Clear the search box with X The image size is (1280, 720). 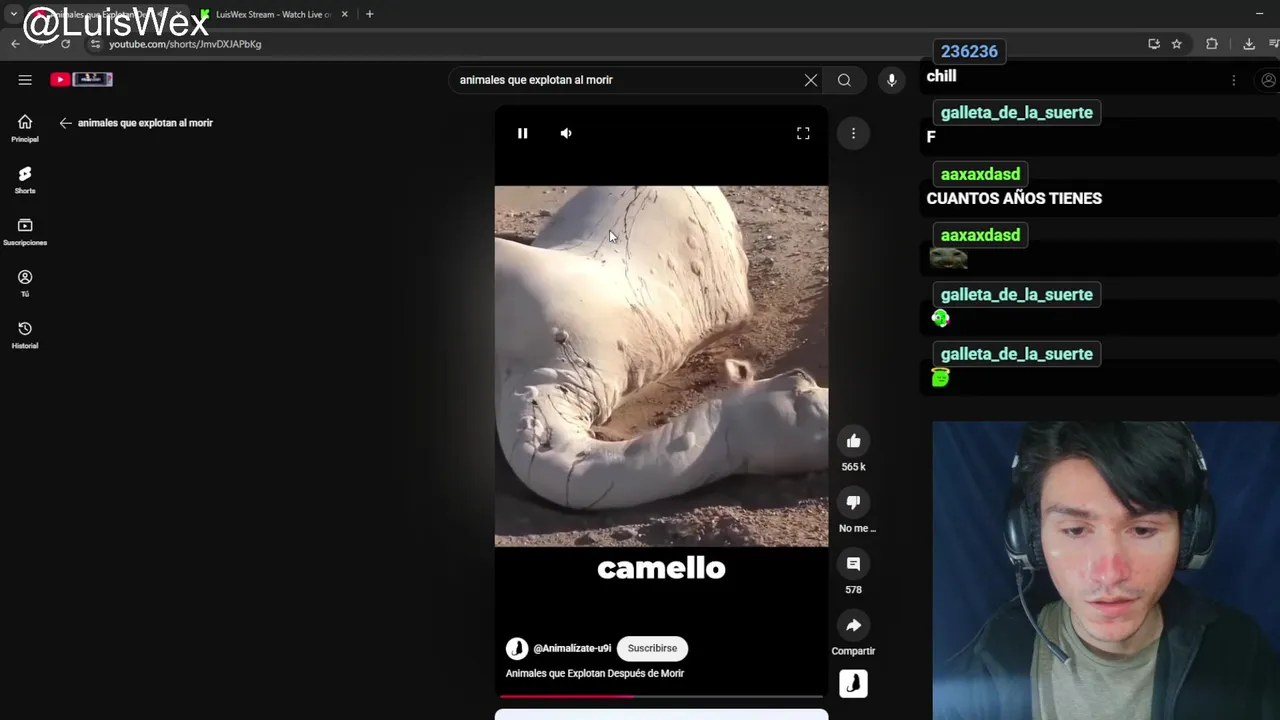pos(811,80)
